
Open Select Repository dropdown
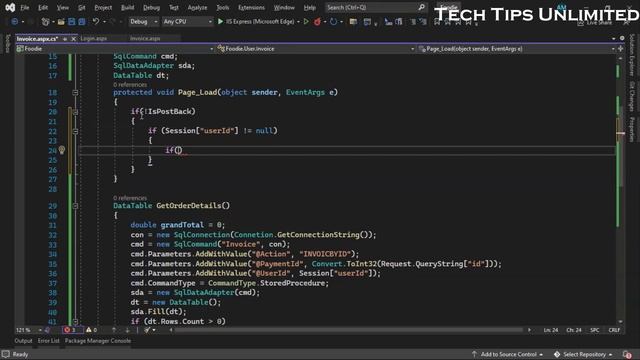583,354
